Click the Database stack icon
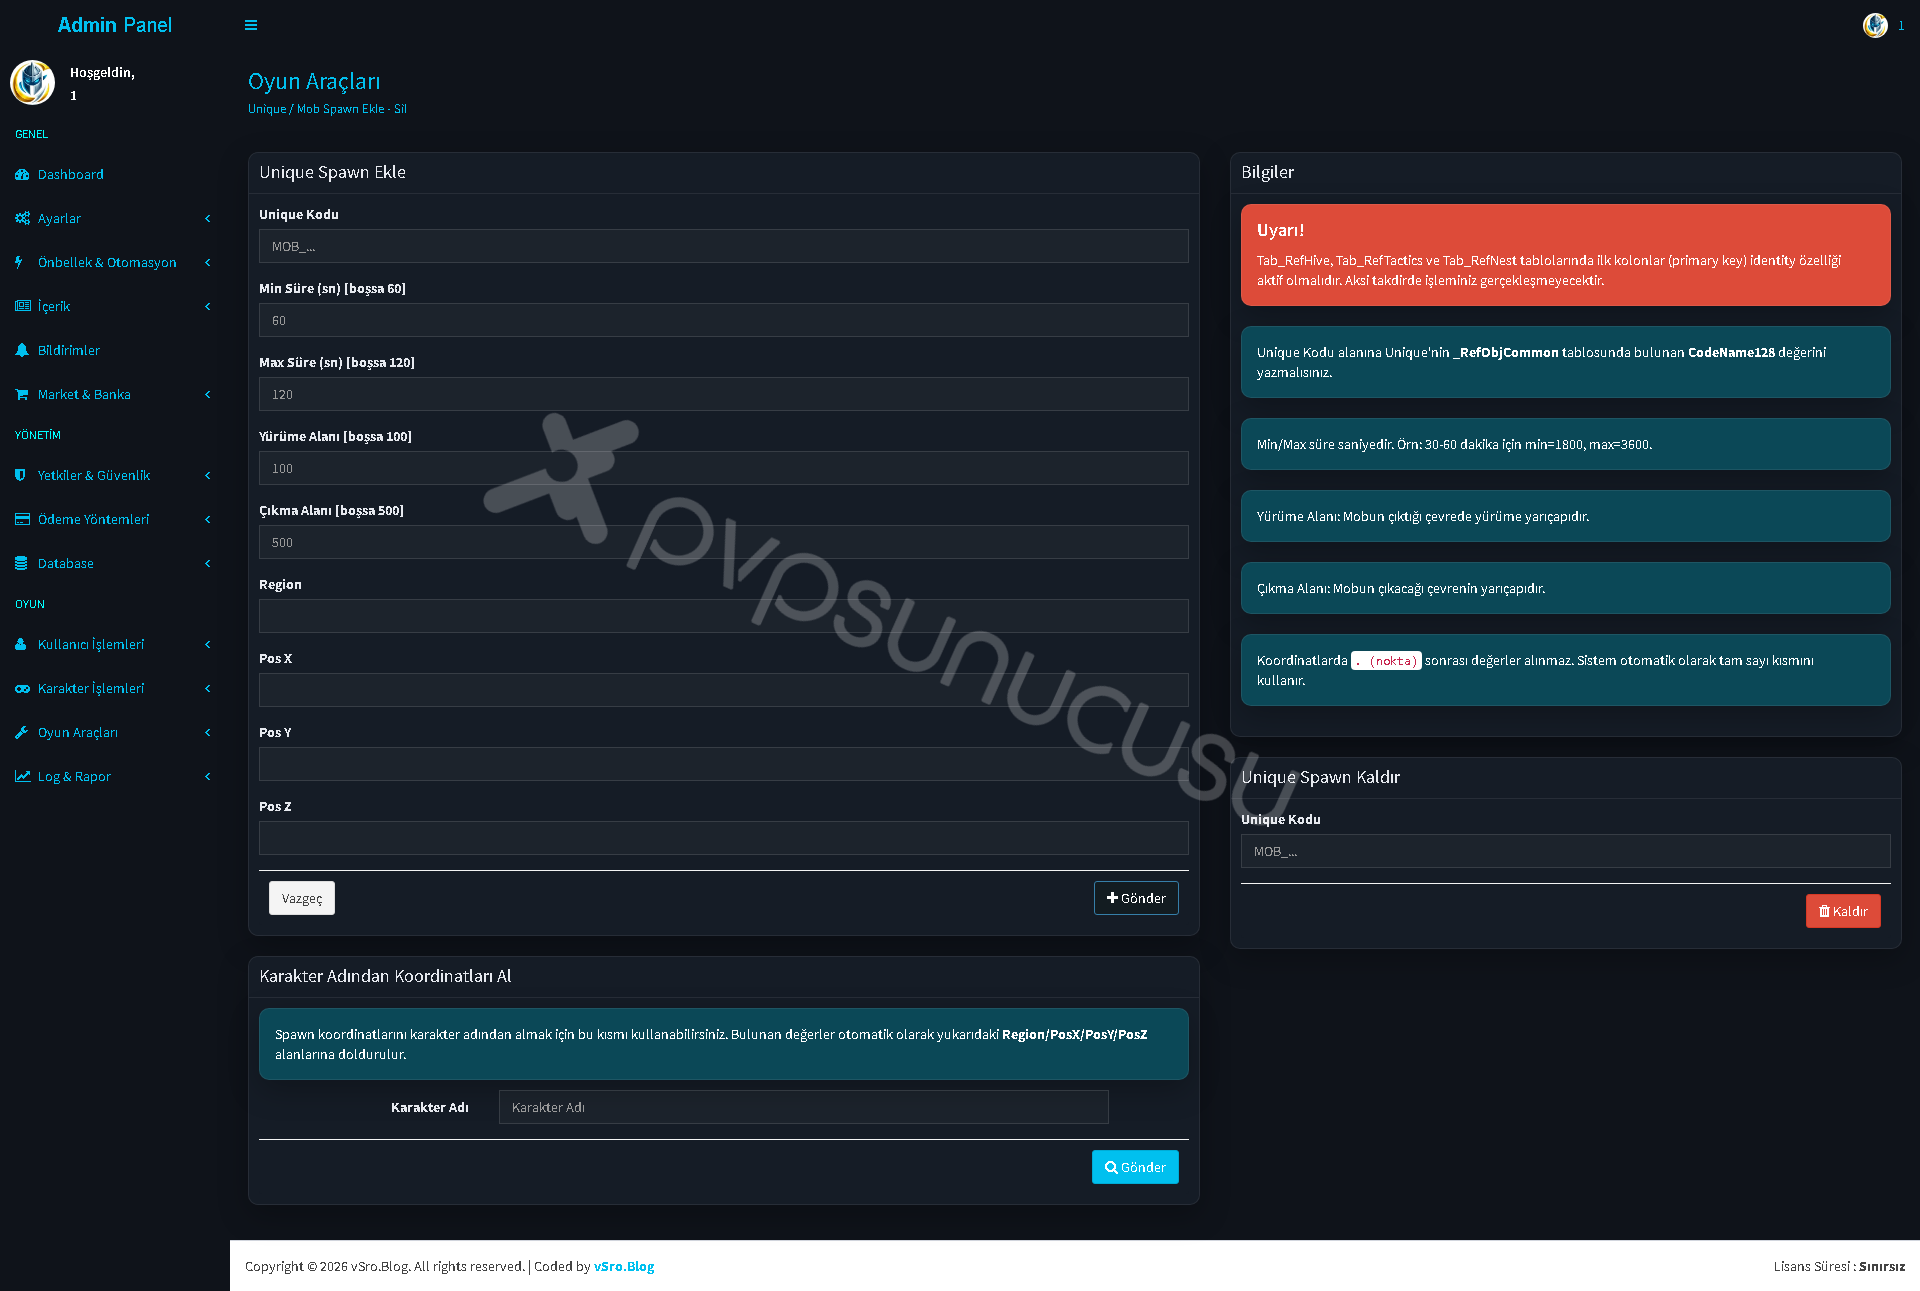The image size is (1920, 1291). click(x=21, y=563)
